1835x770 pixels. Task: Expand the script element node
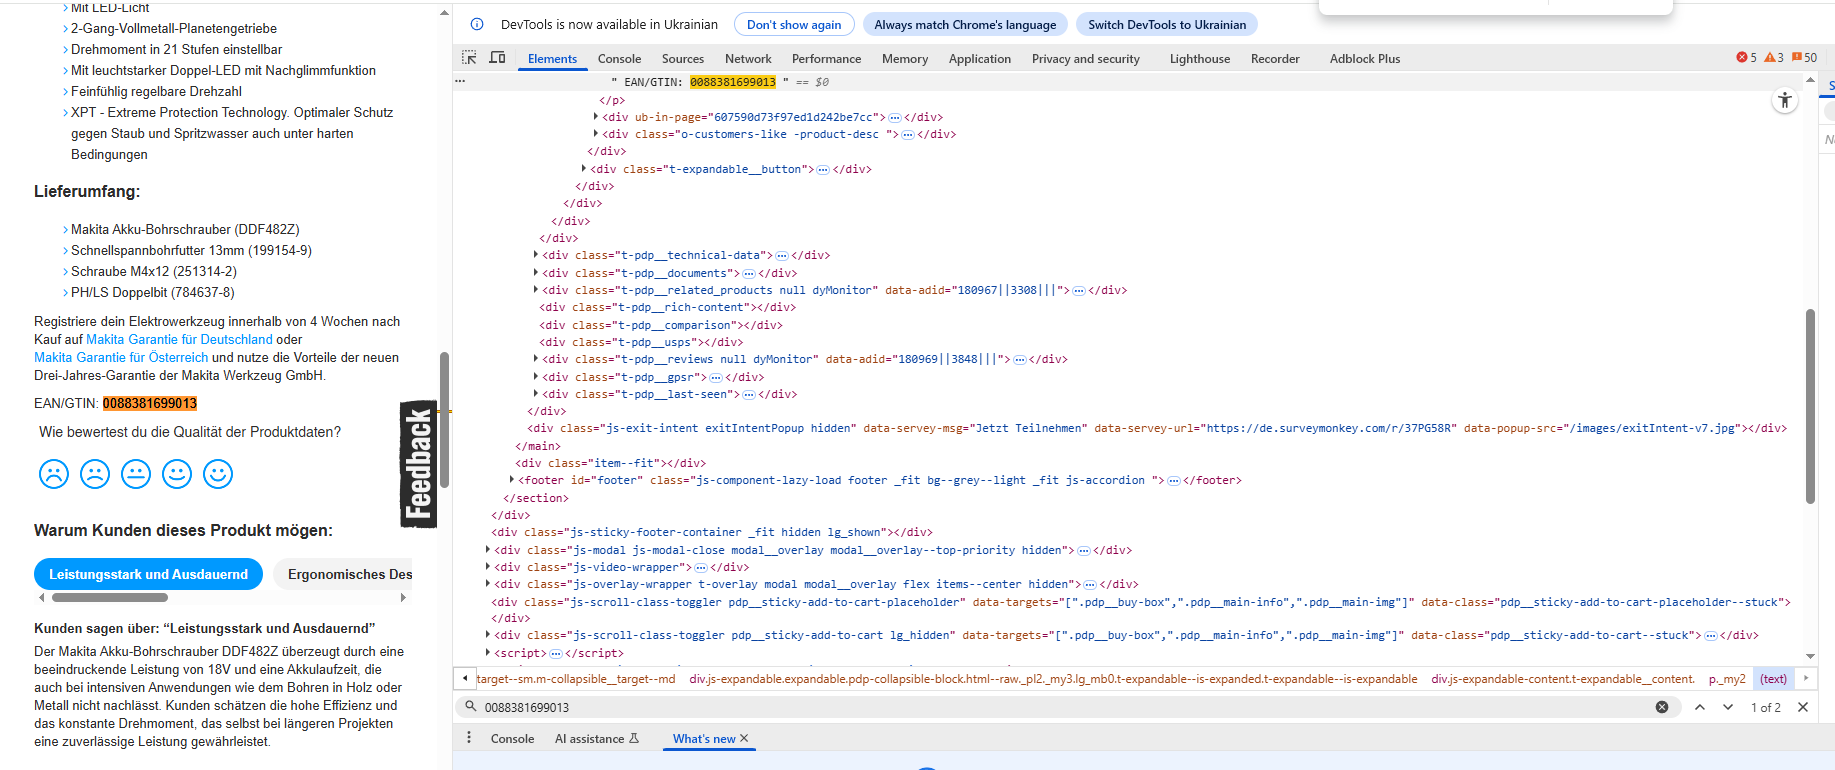[x=488, y=653]
